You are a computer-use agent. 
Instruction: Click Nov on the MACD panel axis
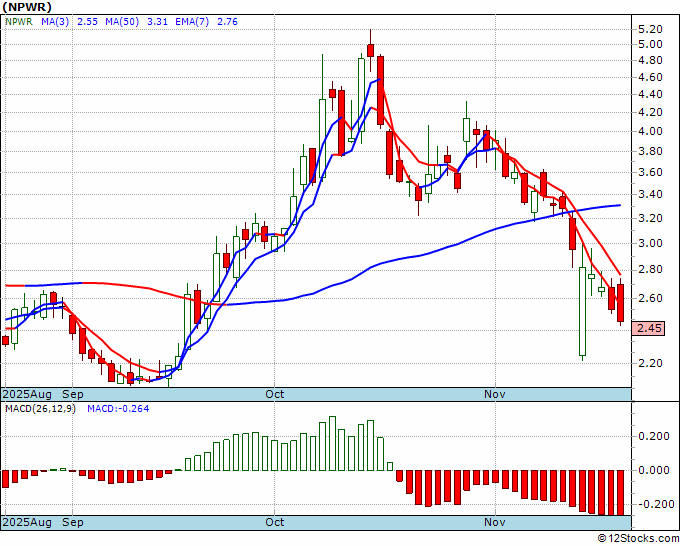point(495,522)
